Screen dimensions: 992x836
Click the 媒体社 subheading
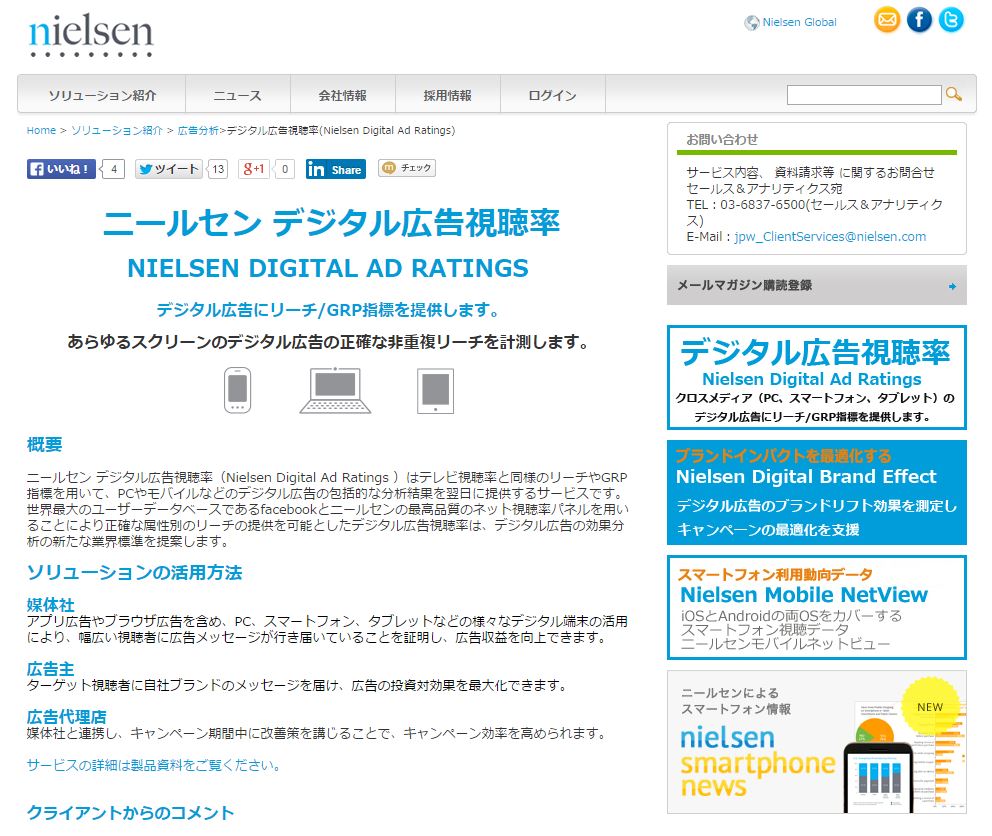pyautogui.click(x=51, y=604)
